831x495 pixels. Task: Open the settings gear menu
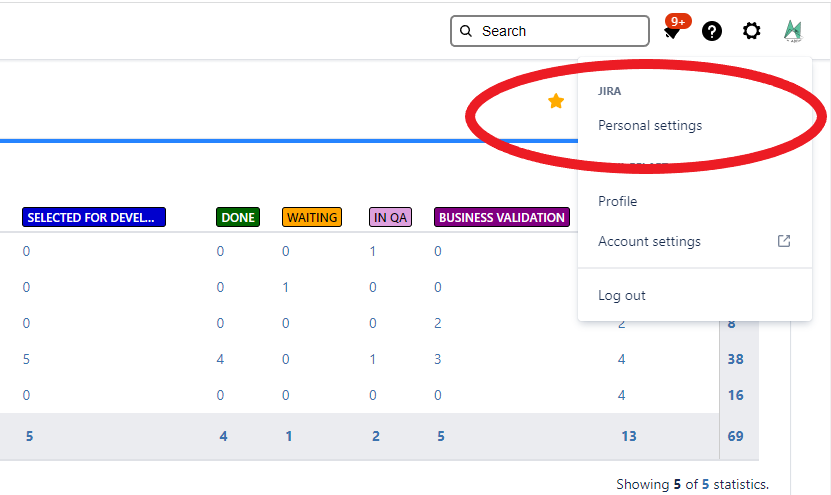point(752,31)
